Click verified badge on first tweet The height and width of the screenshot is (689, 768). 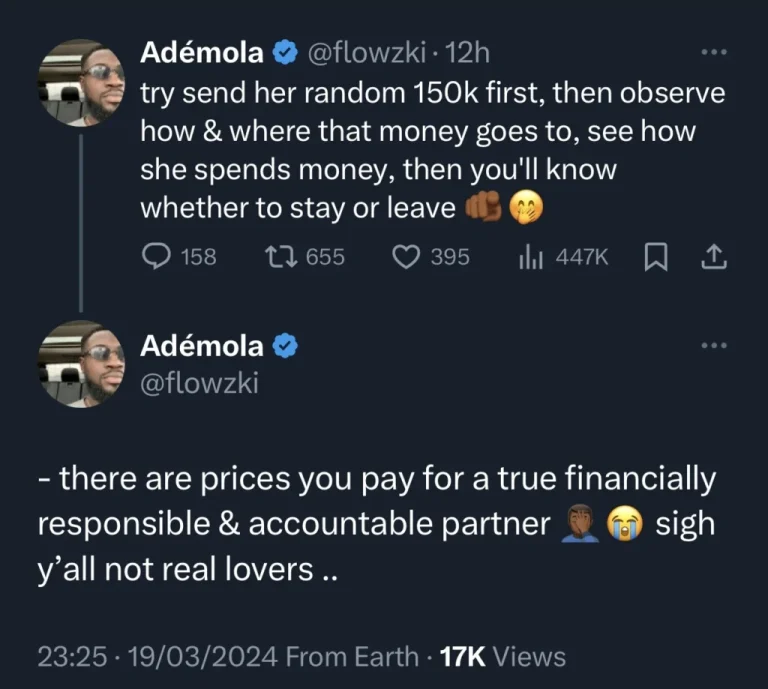point(284,52)
